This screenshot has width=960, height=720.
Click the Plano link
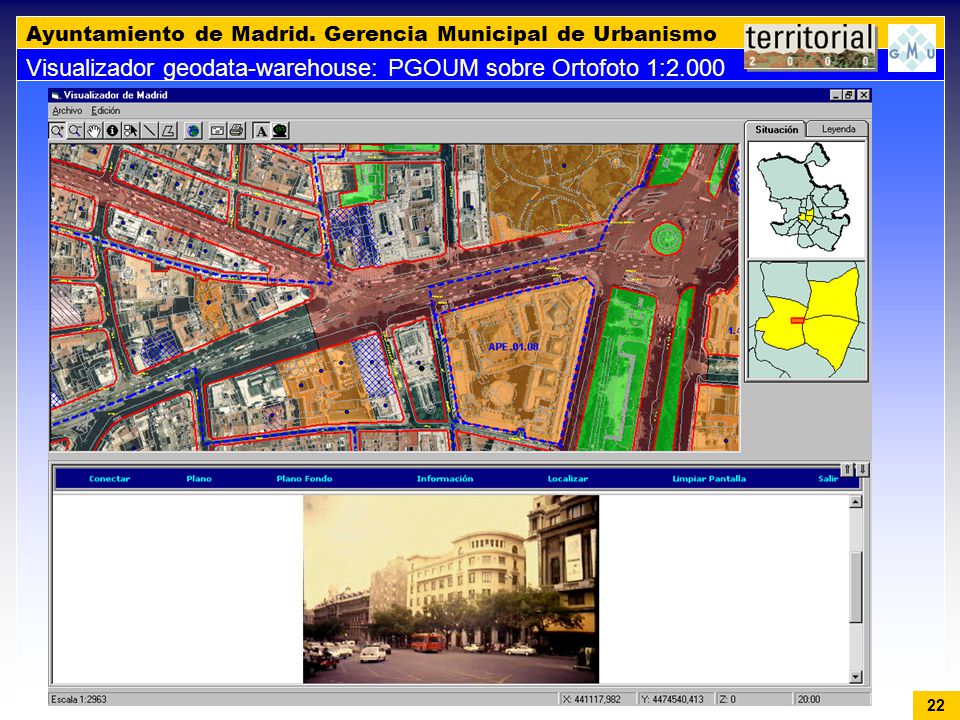(199, 479)
